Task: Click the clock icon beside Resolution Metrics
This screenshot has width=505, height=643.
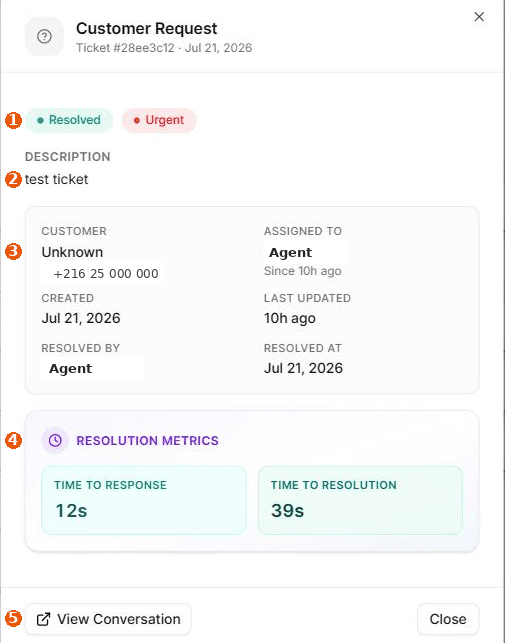Action: 55,440
